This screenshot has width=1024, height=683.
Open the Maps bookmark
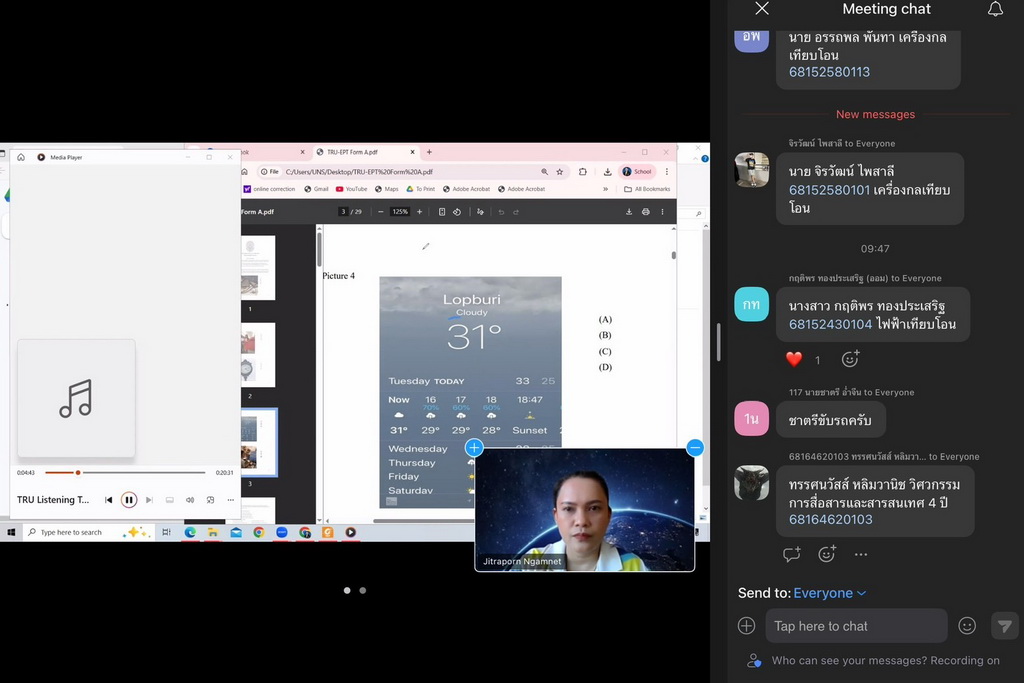coord(387,189)
